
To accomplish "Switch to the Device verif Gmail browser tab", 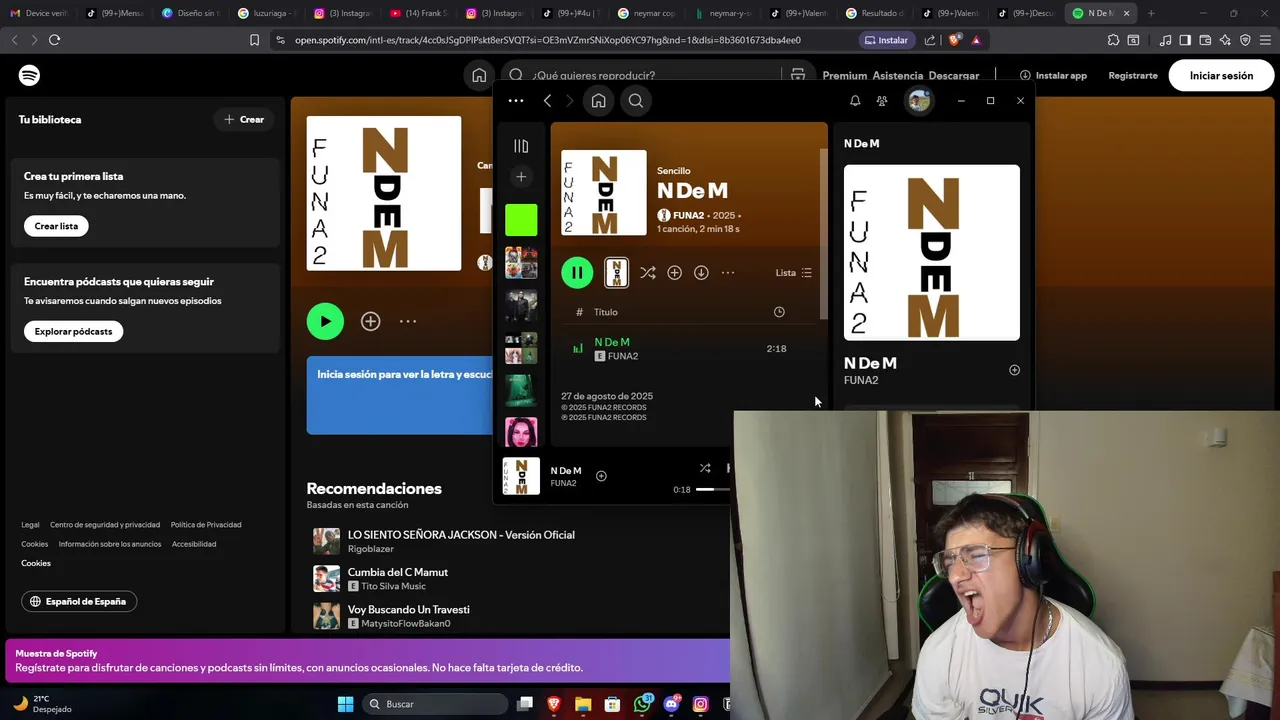I will tap(39, 13).
